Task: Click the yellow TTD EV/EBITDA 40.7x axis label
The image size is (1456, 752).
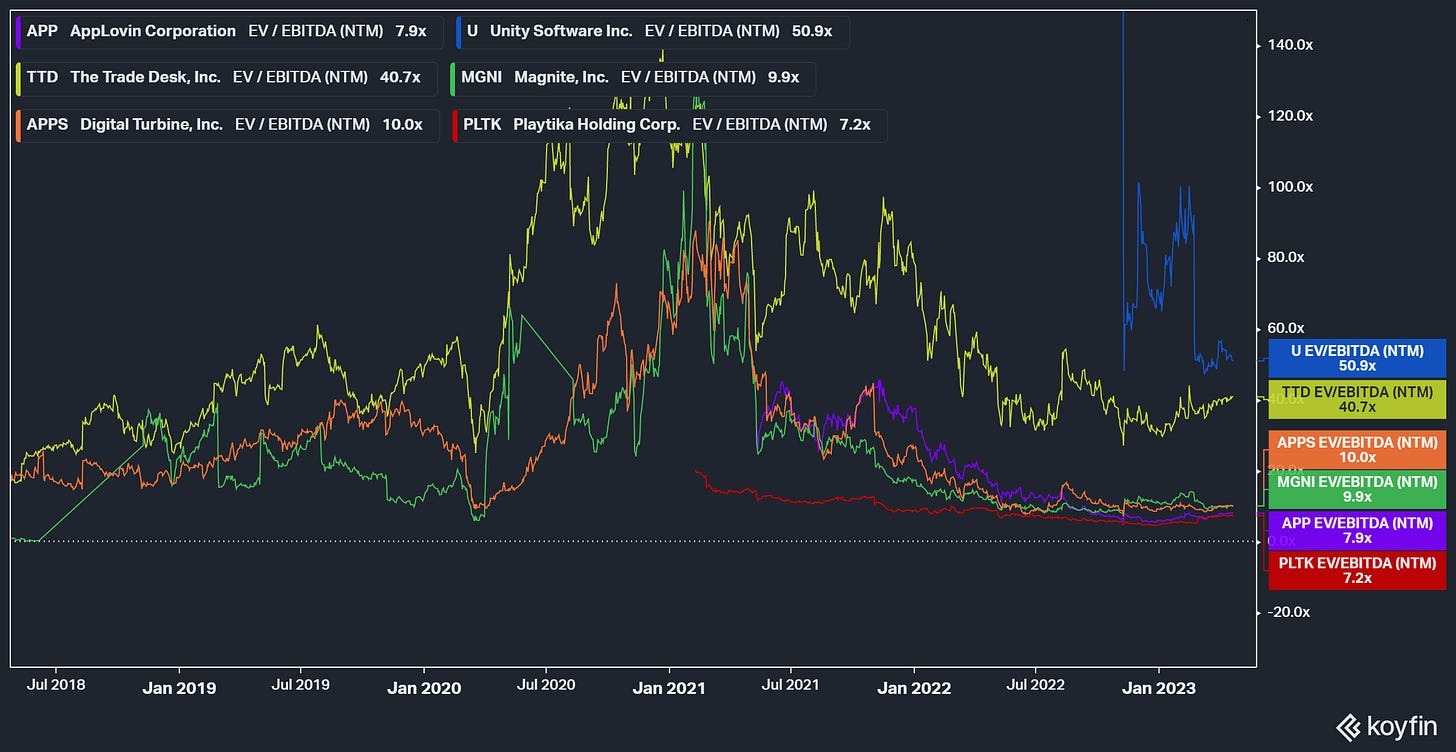Action: (x=1357, y=399)
